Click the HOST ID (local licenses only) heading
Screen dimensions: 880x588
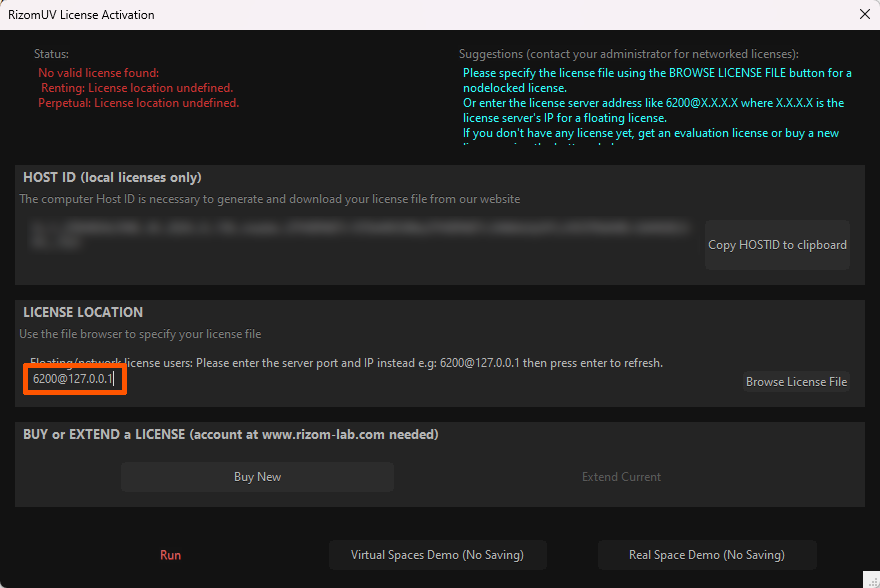(112, 177)
